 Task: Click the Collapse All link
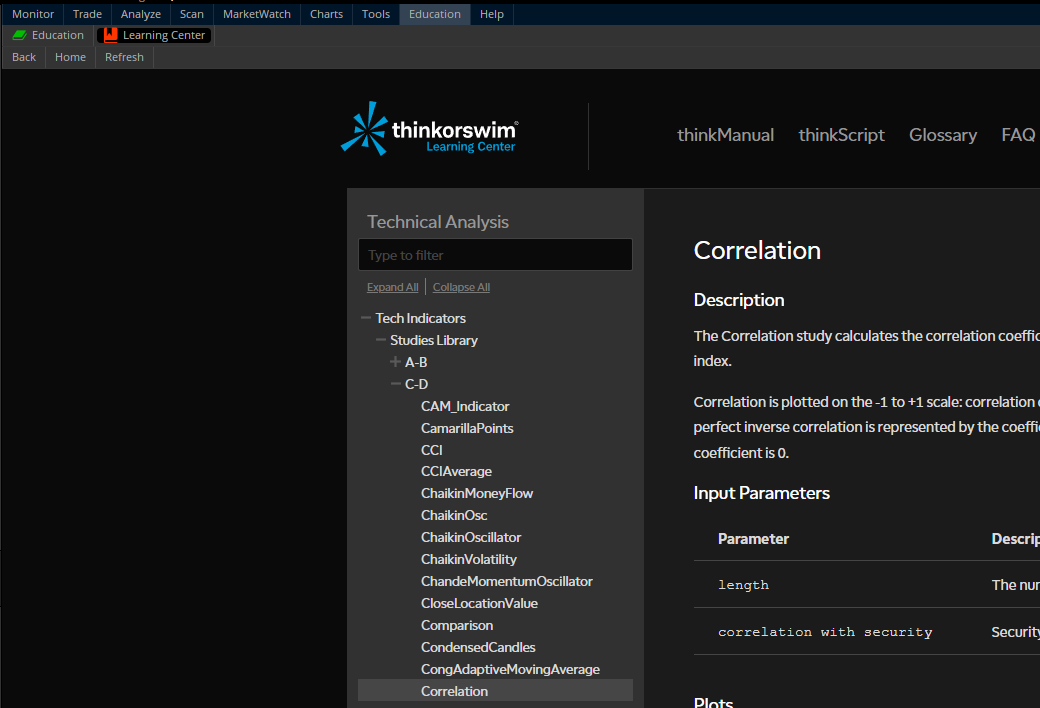tap(461, 287)
